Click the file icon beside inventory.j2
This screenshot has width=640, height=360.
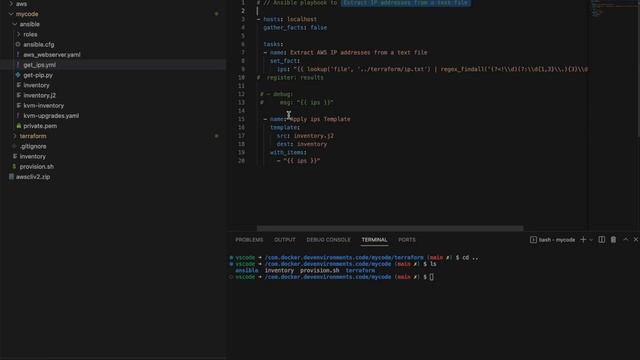(x=18, y=95)
